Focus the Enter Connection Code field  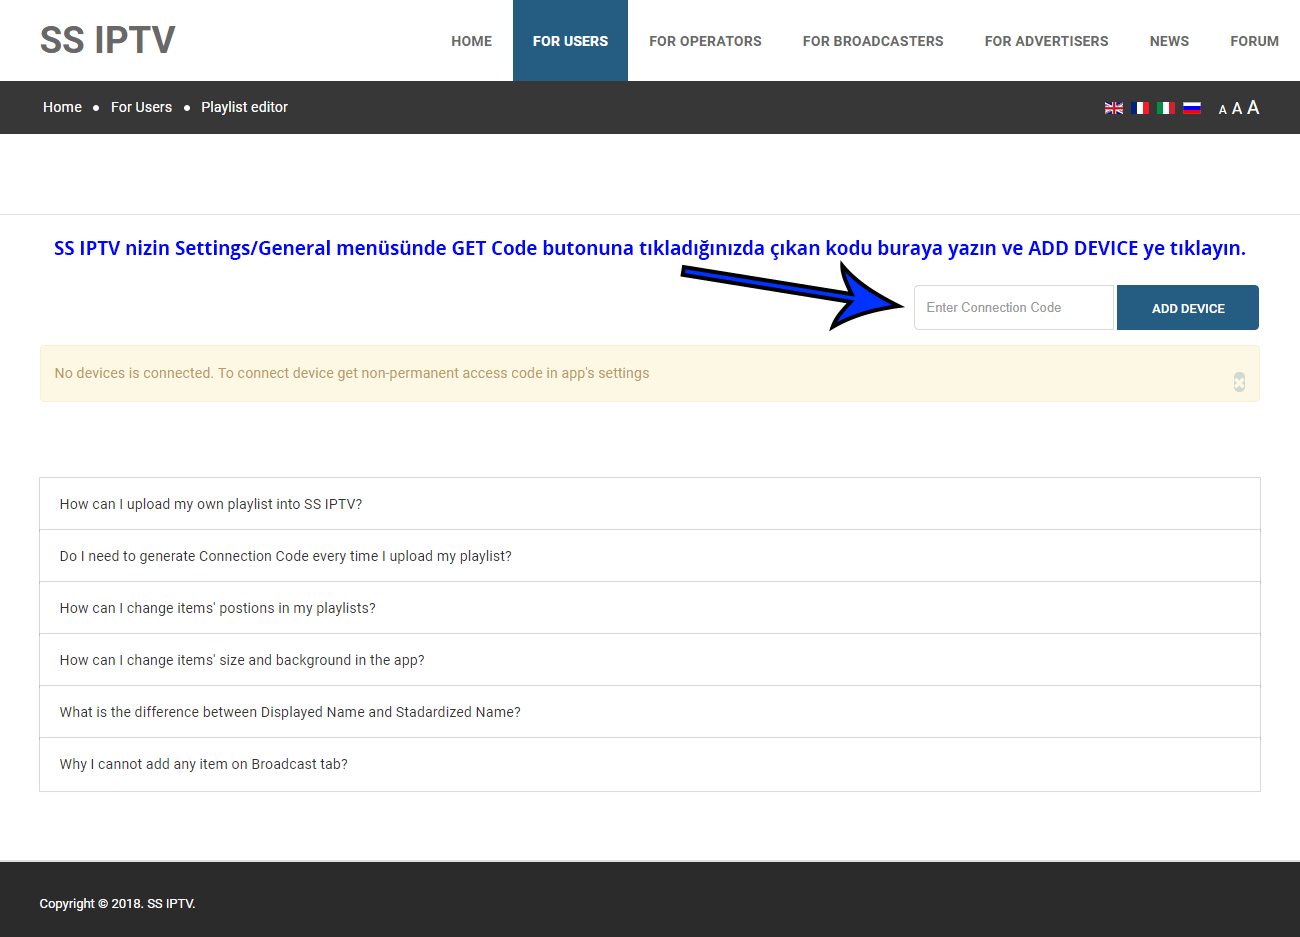point(1013,308)
